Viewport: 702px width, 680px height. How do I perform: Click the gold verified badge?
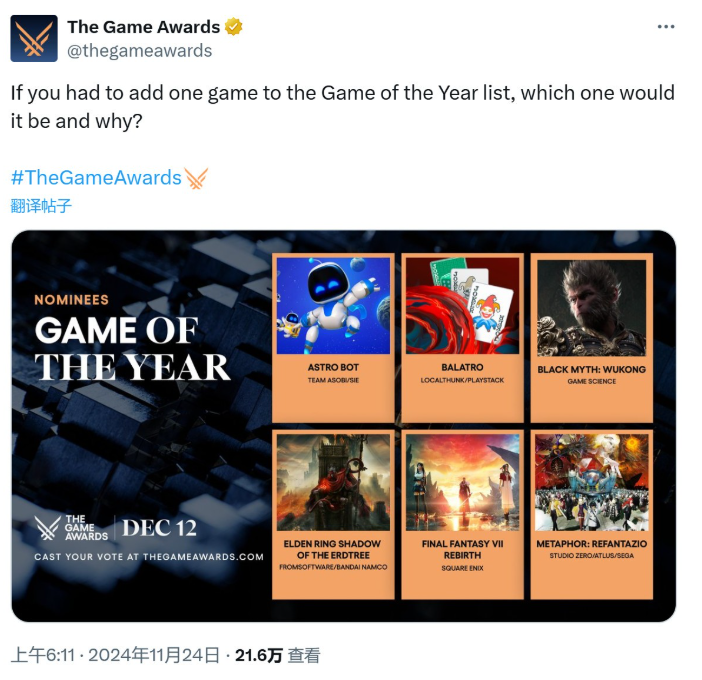pos(233,27)
